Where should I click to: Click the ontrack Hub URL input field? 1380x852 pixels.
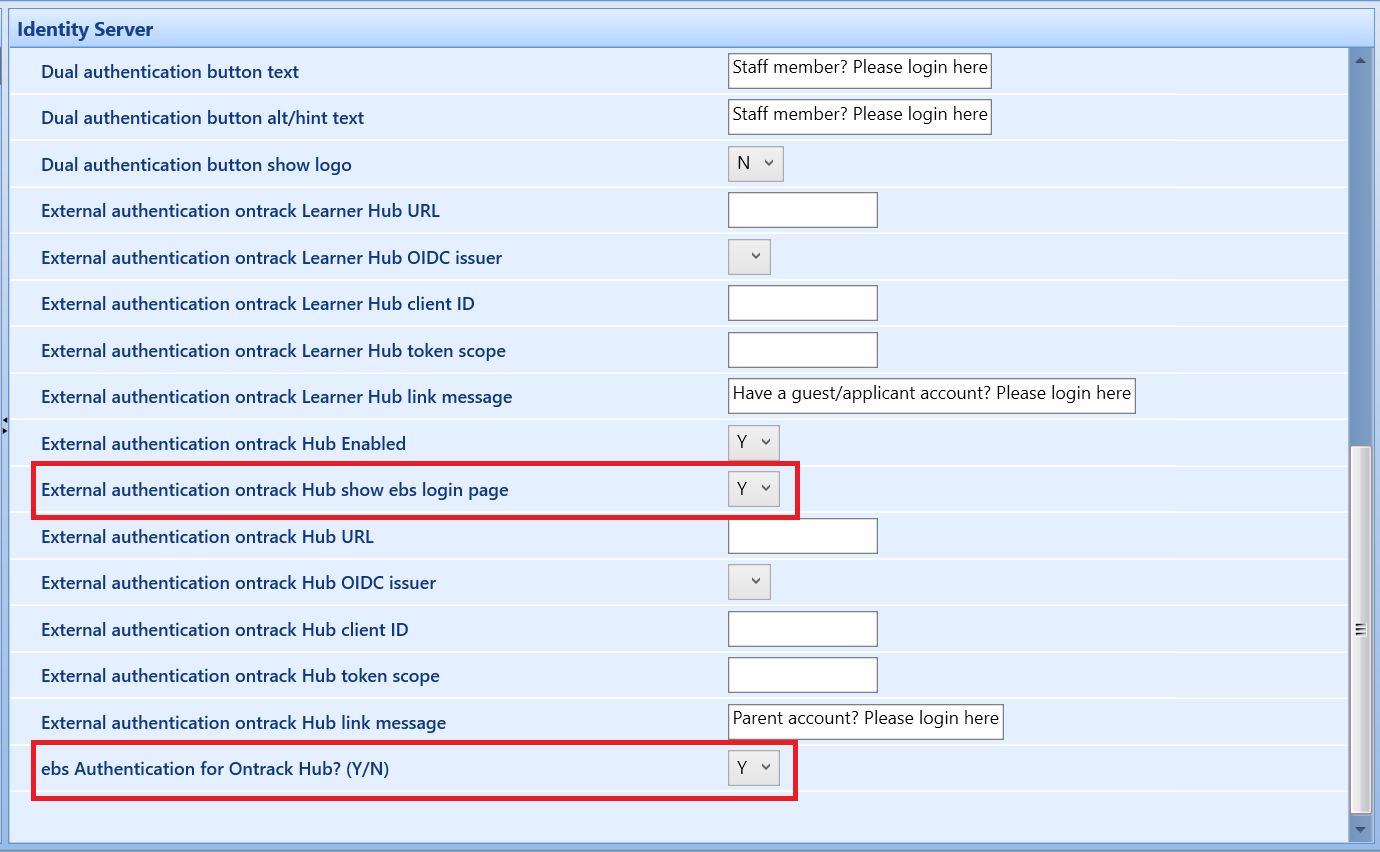[802, 536]
